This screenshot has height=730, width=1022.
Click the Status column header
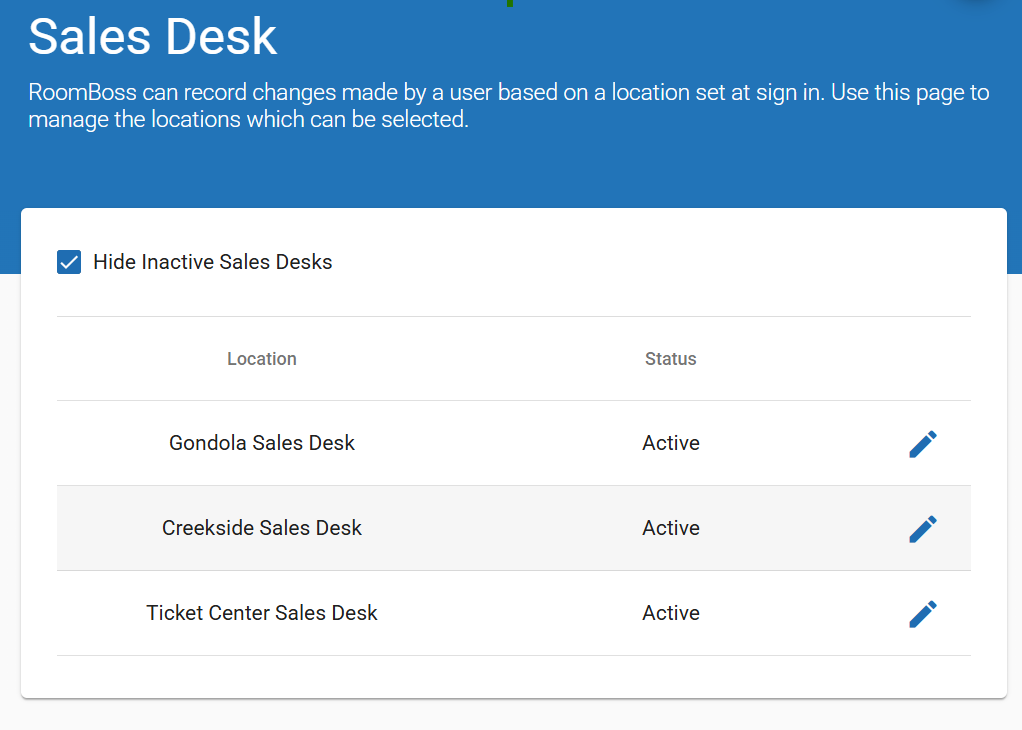(x=670, y=359)
